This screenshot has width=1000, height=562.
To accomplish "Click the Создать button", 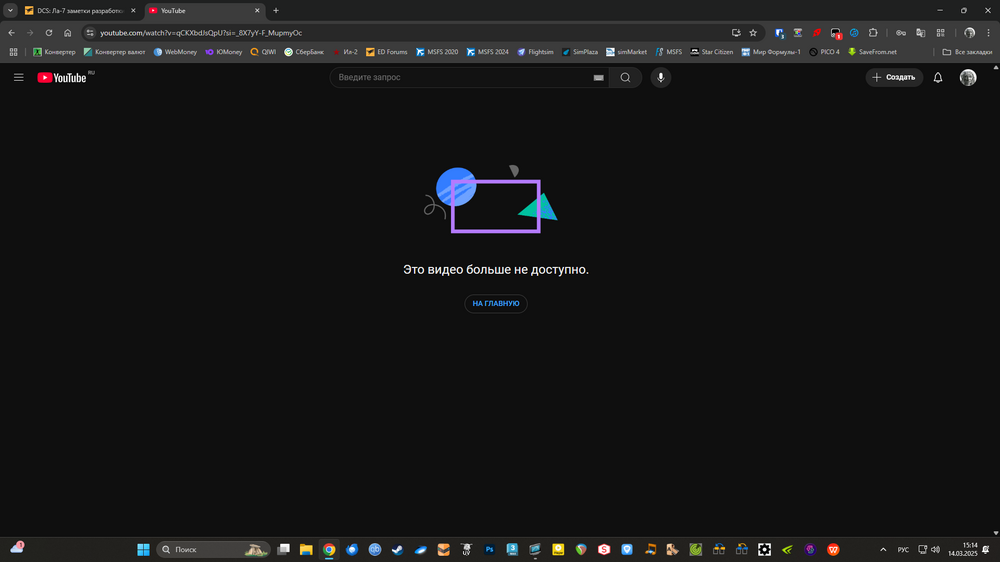I will (893, 77).
